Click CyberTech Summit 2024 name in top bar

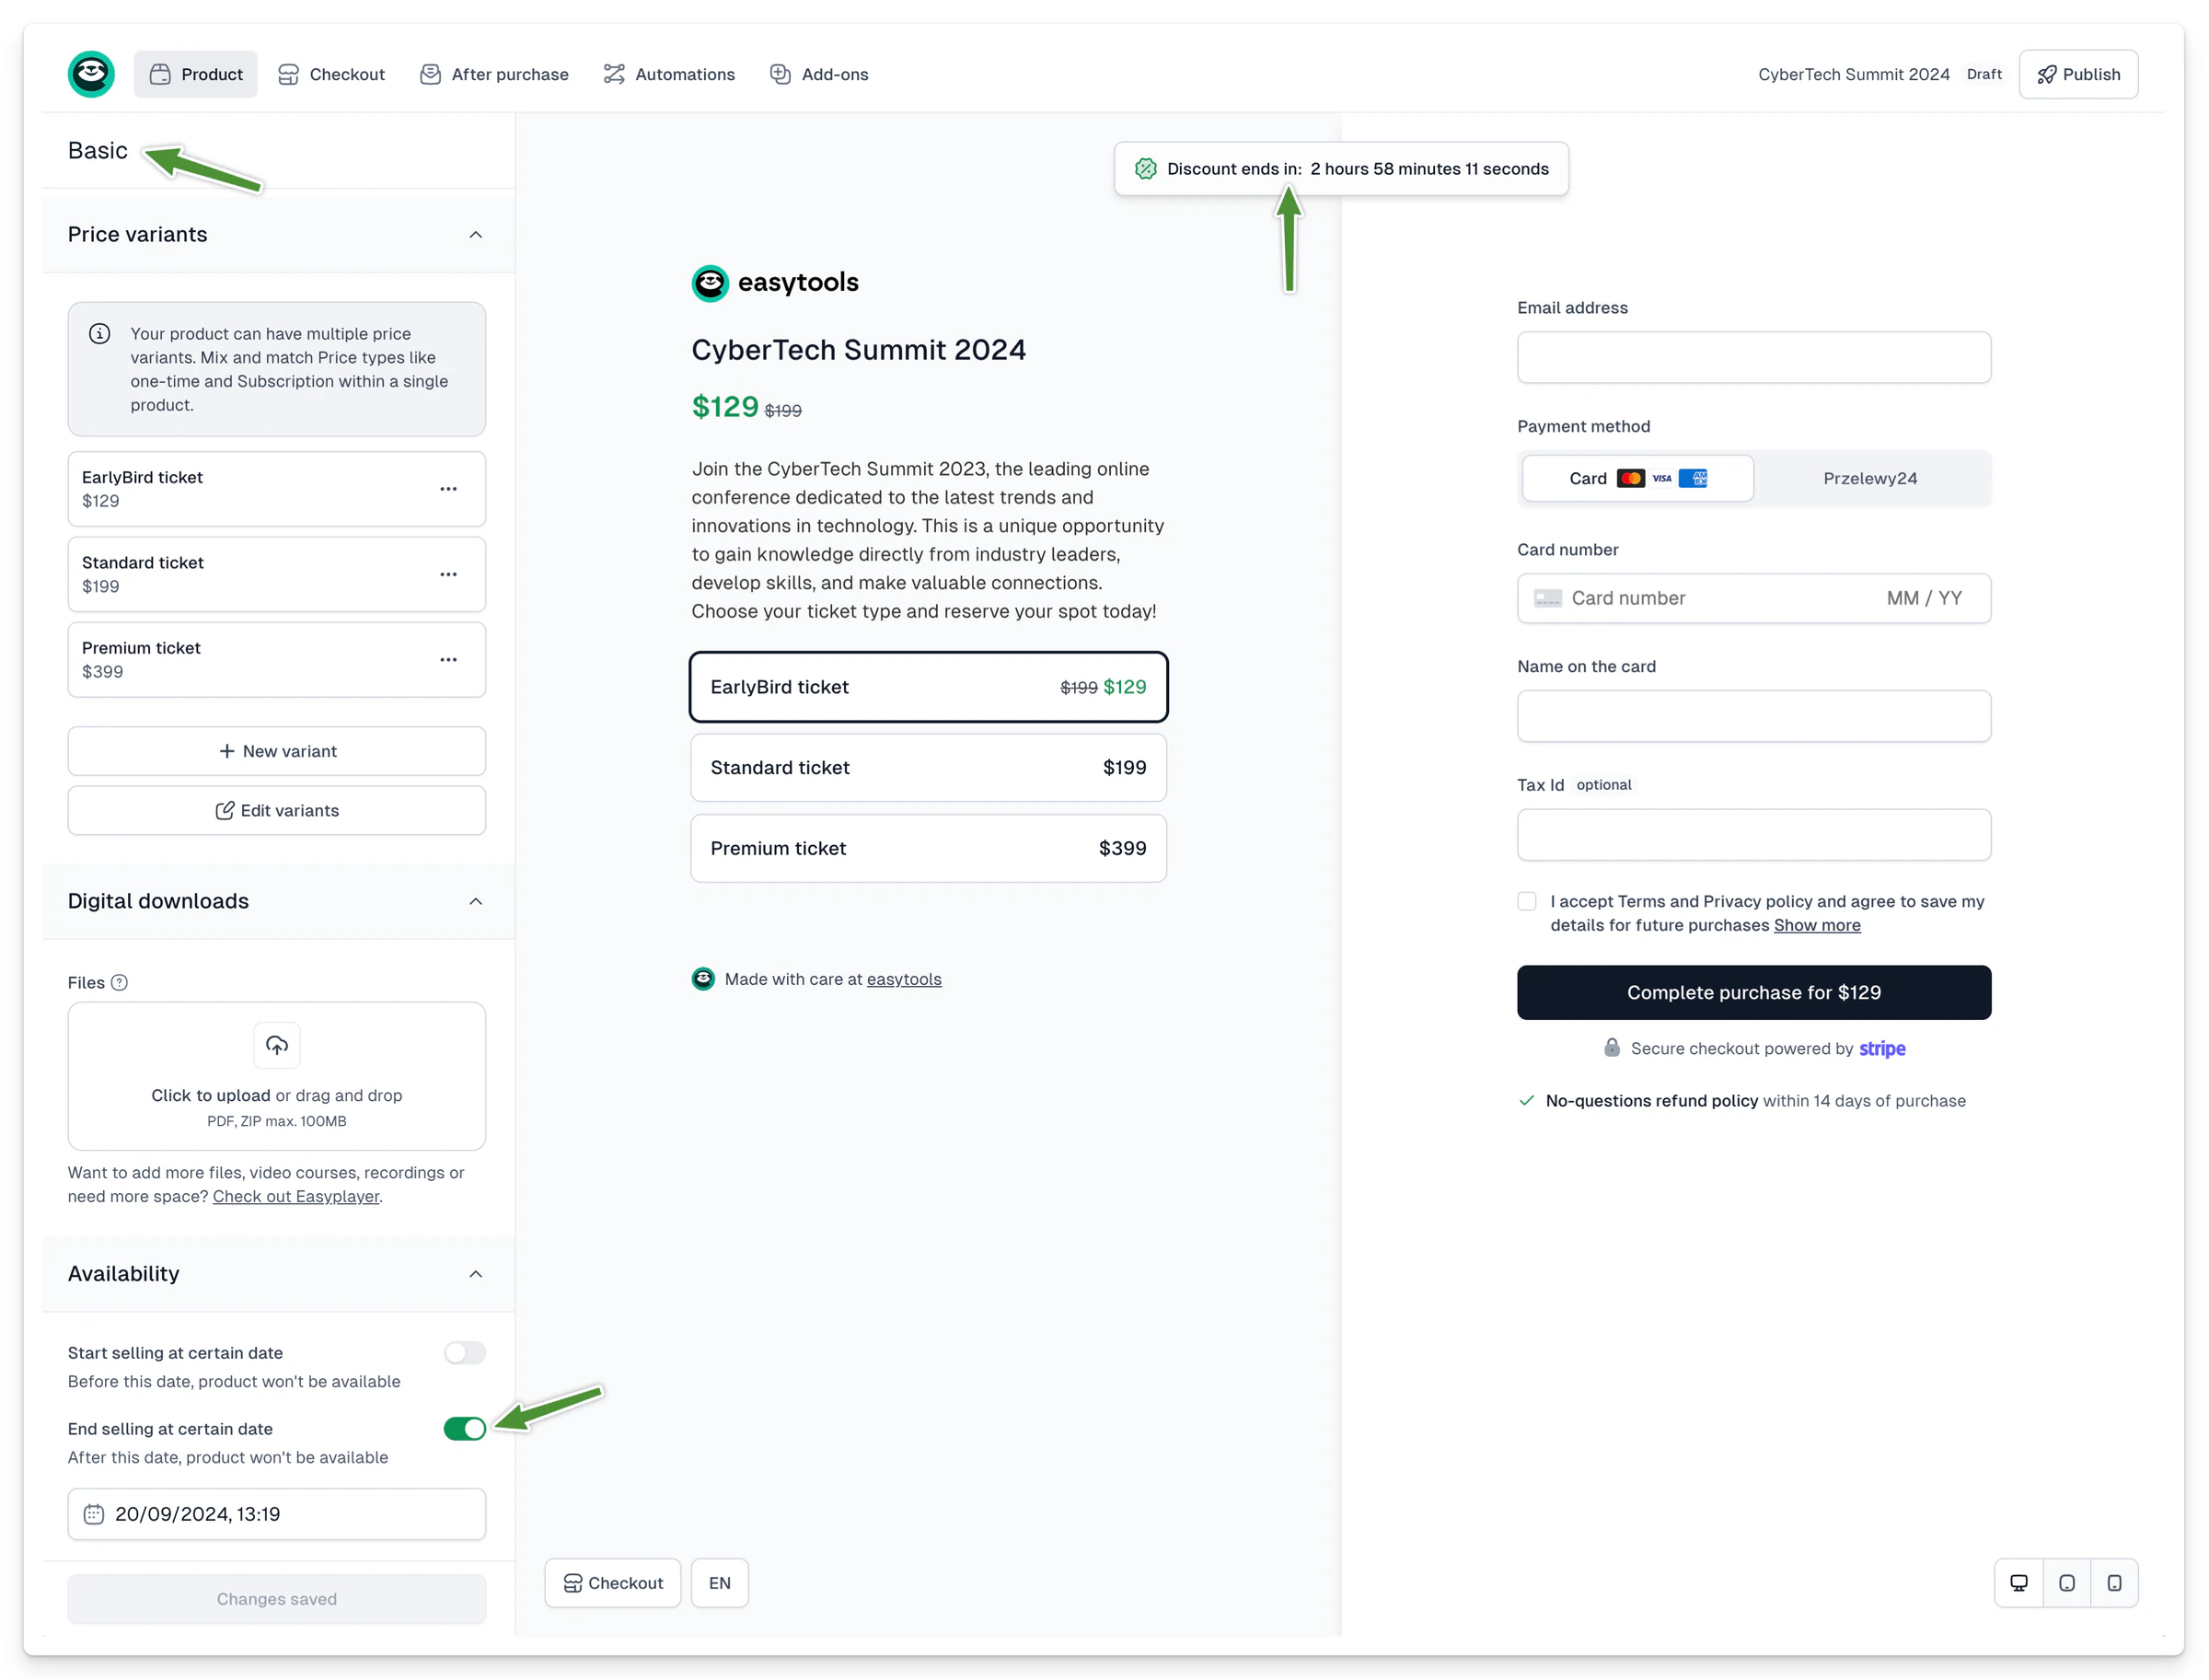pyautogui.click(x=1853, y=74)
